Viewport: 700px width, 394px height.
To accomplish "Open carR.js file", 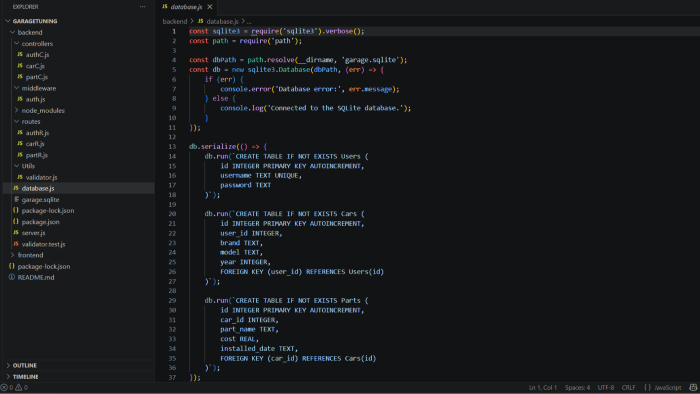I will [35, 144].
